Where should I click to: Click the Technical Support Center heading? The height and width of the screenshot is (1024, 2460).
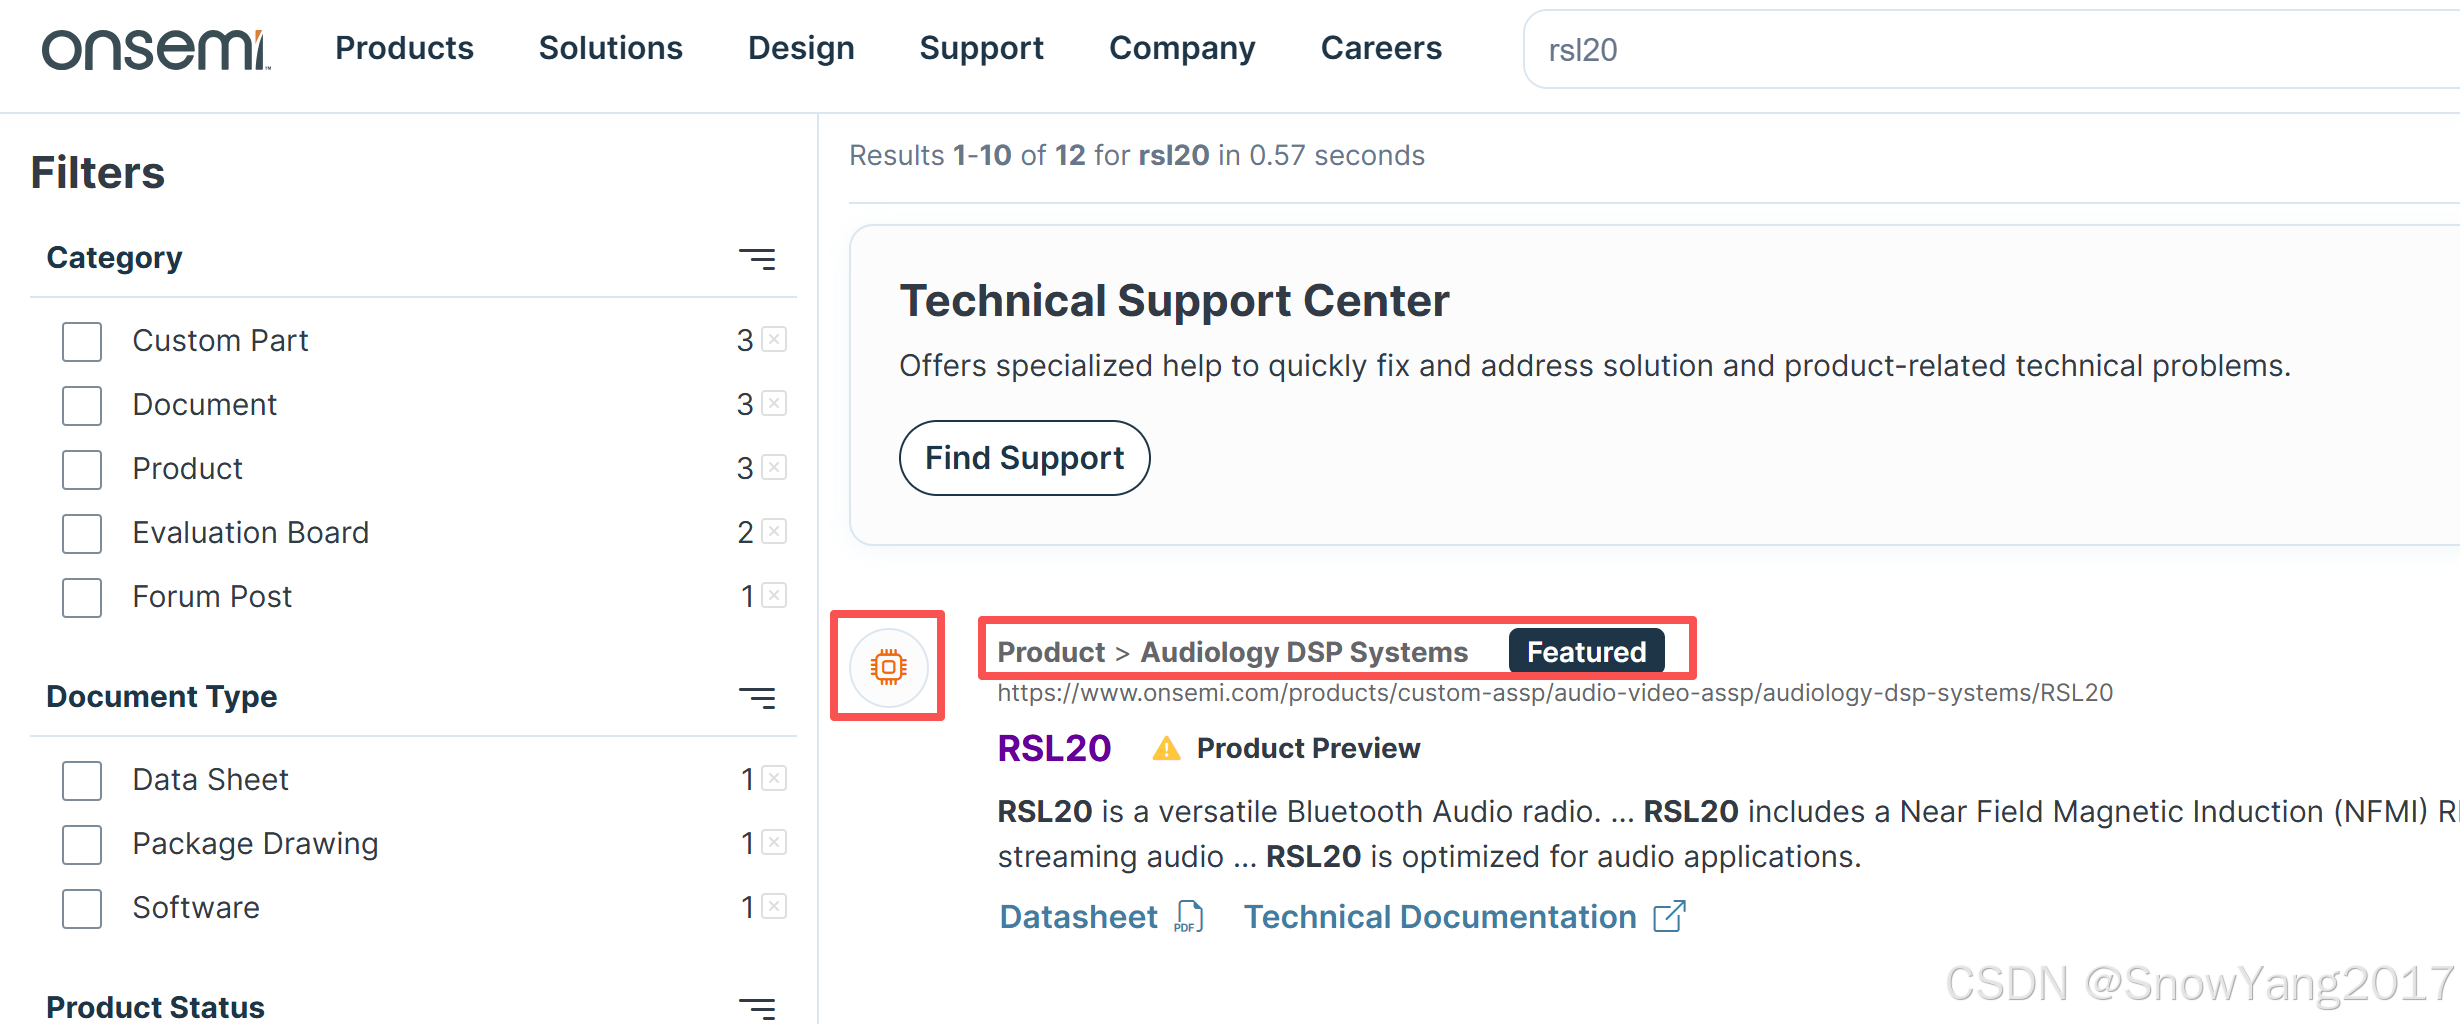(x=1174, y=301)
